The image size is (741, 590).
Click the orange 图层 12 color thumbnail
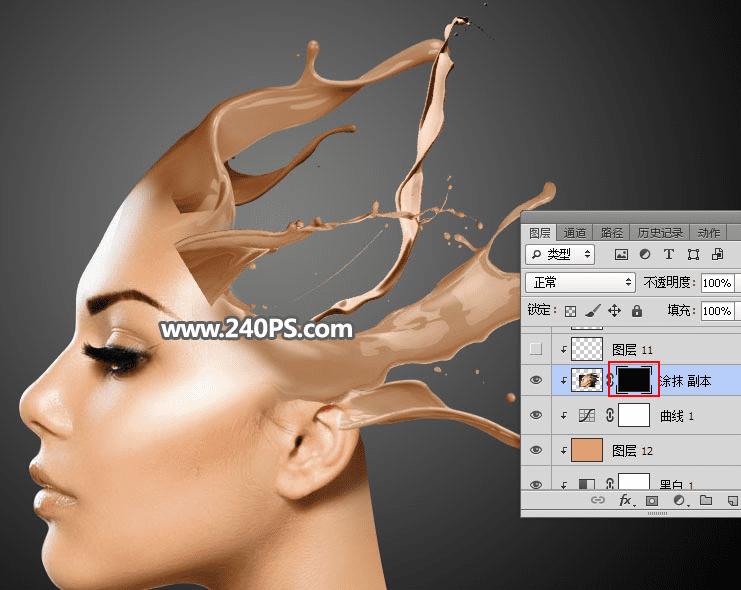point(587,450)
